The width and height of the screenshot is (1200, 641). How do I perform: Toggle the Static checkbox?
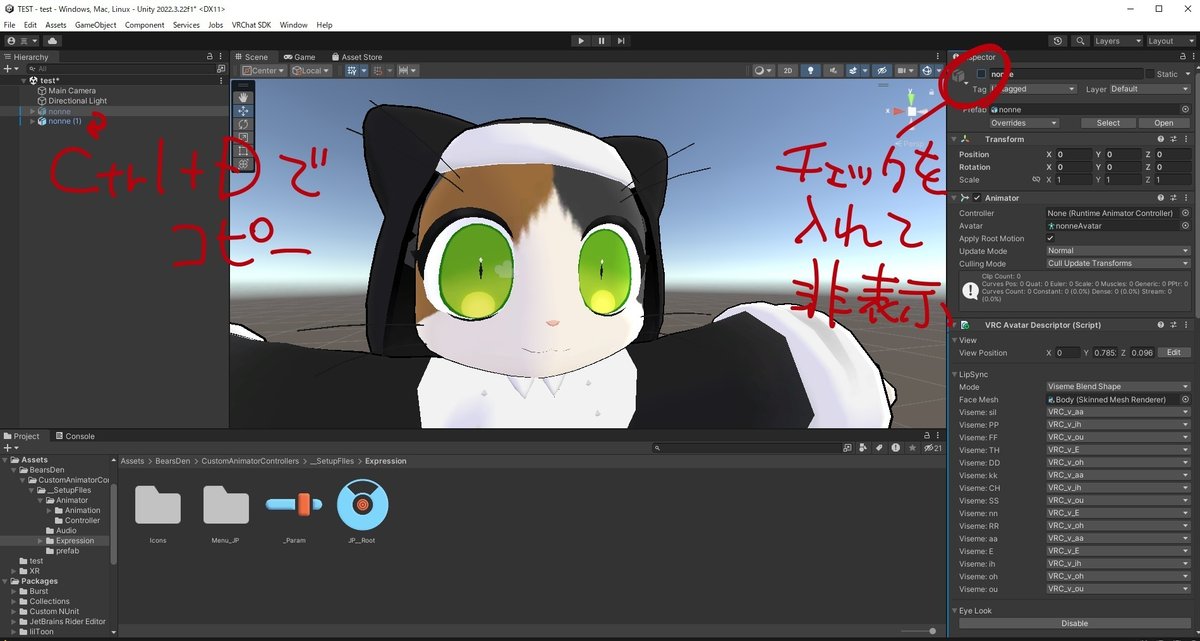tap(1150, 74)
